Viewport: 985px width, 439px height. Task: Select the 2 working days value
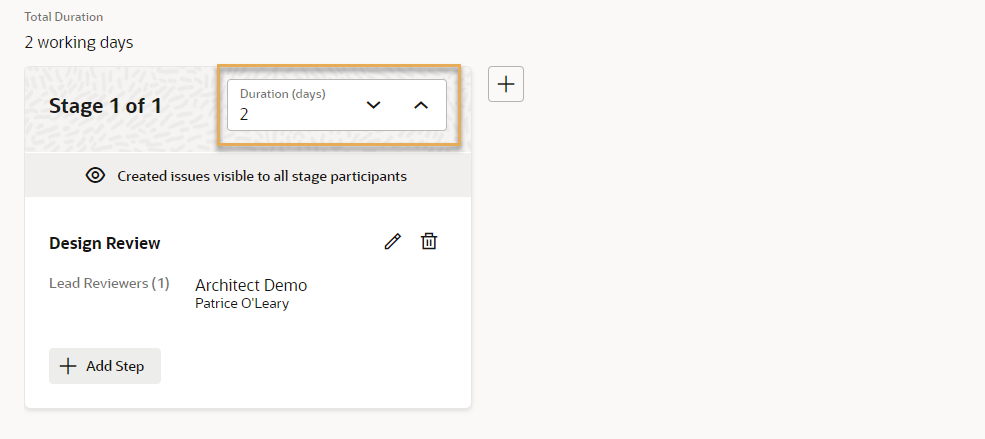click(x=79, y=43)
